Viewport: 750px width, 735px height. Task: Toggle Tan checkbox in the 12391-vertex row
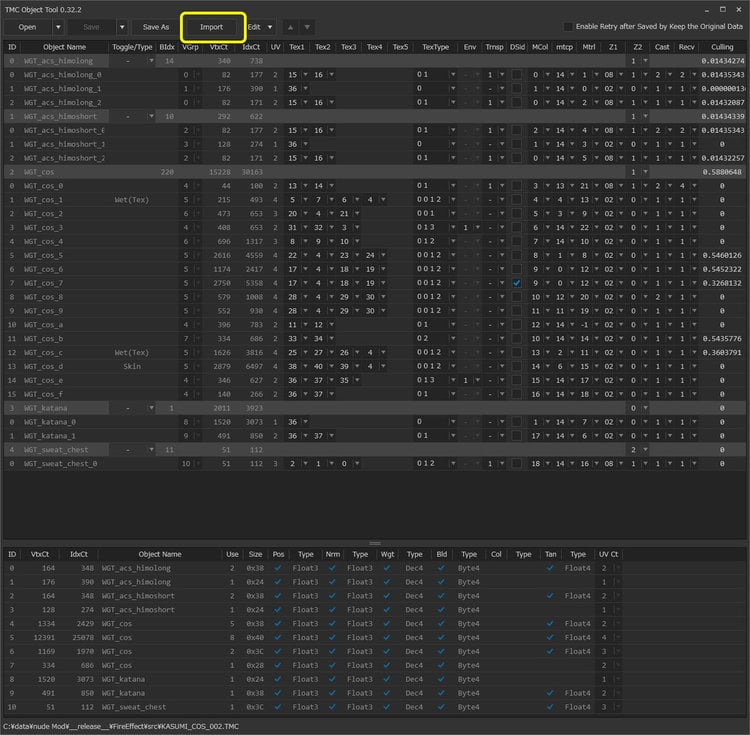point(550,637)
